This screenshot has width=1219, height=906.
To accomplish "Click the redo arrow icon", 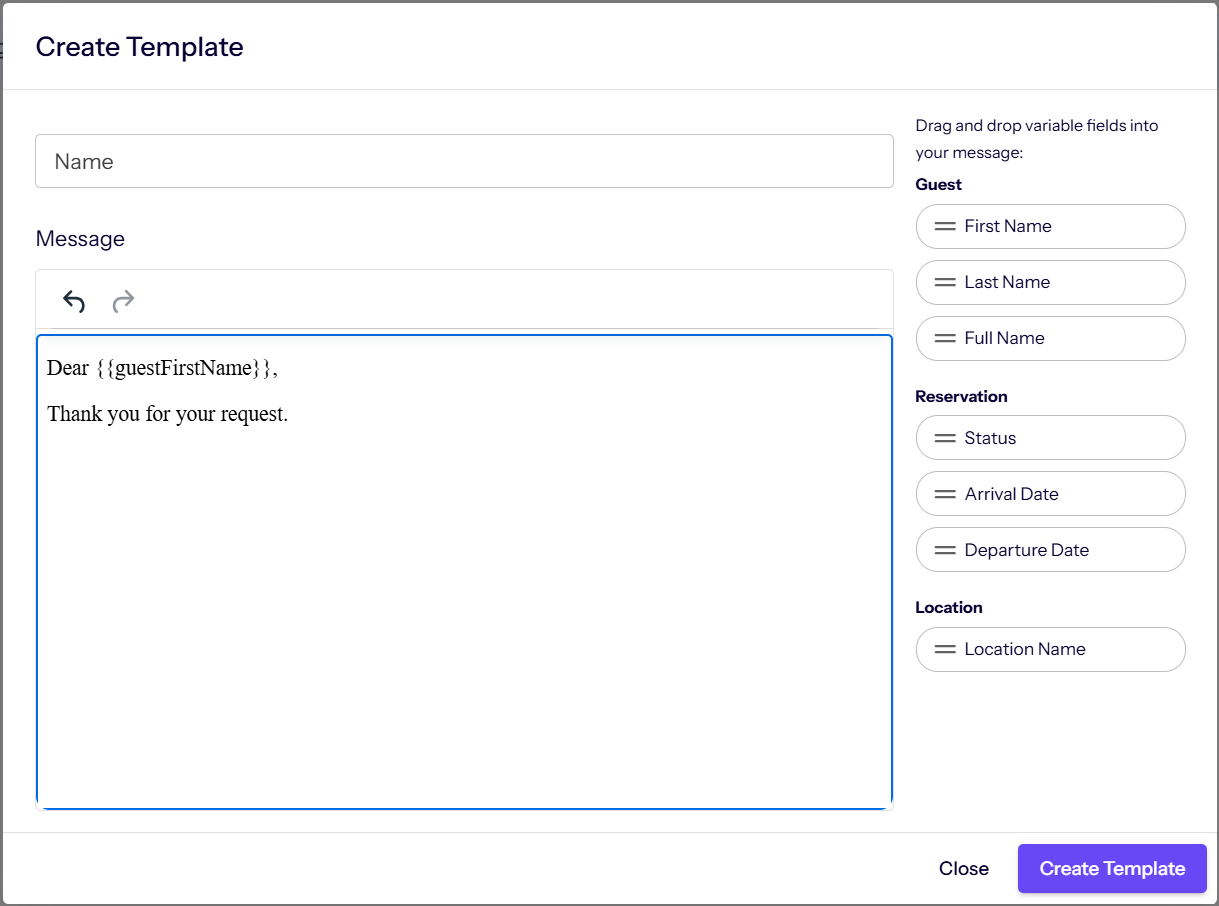I will pos(123,301).
